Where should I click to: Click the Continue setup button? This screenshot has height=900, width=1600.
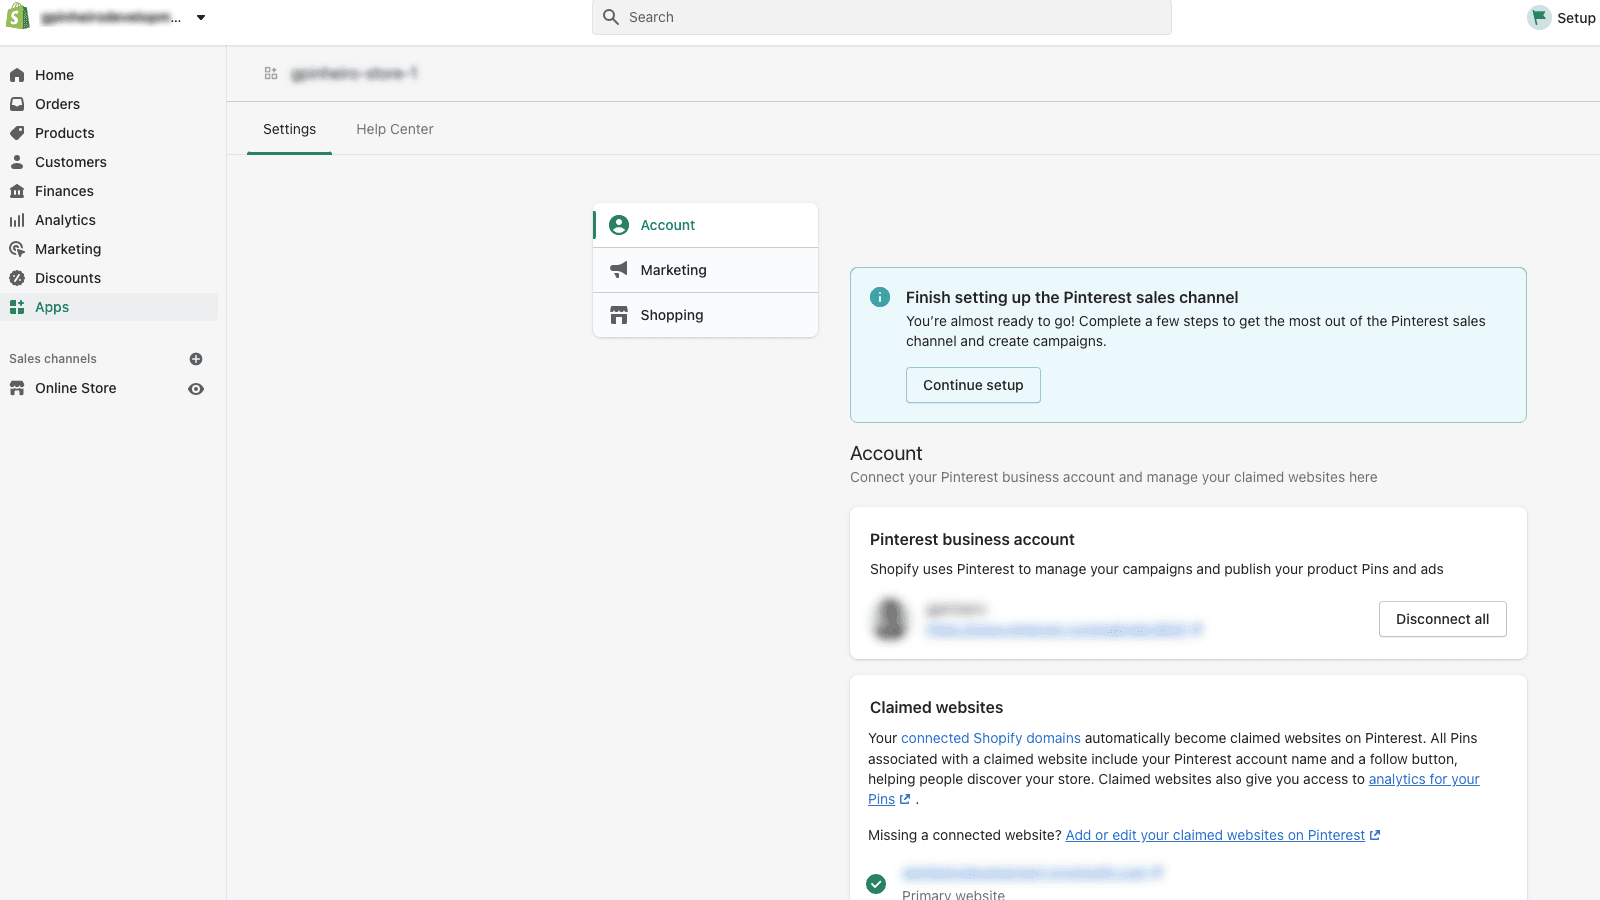click(x=972, y=385)
